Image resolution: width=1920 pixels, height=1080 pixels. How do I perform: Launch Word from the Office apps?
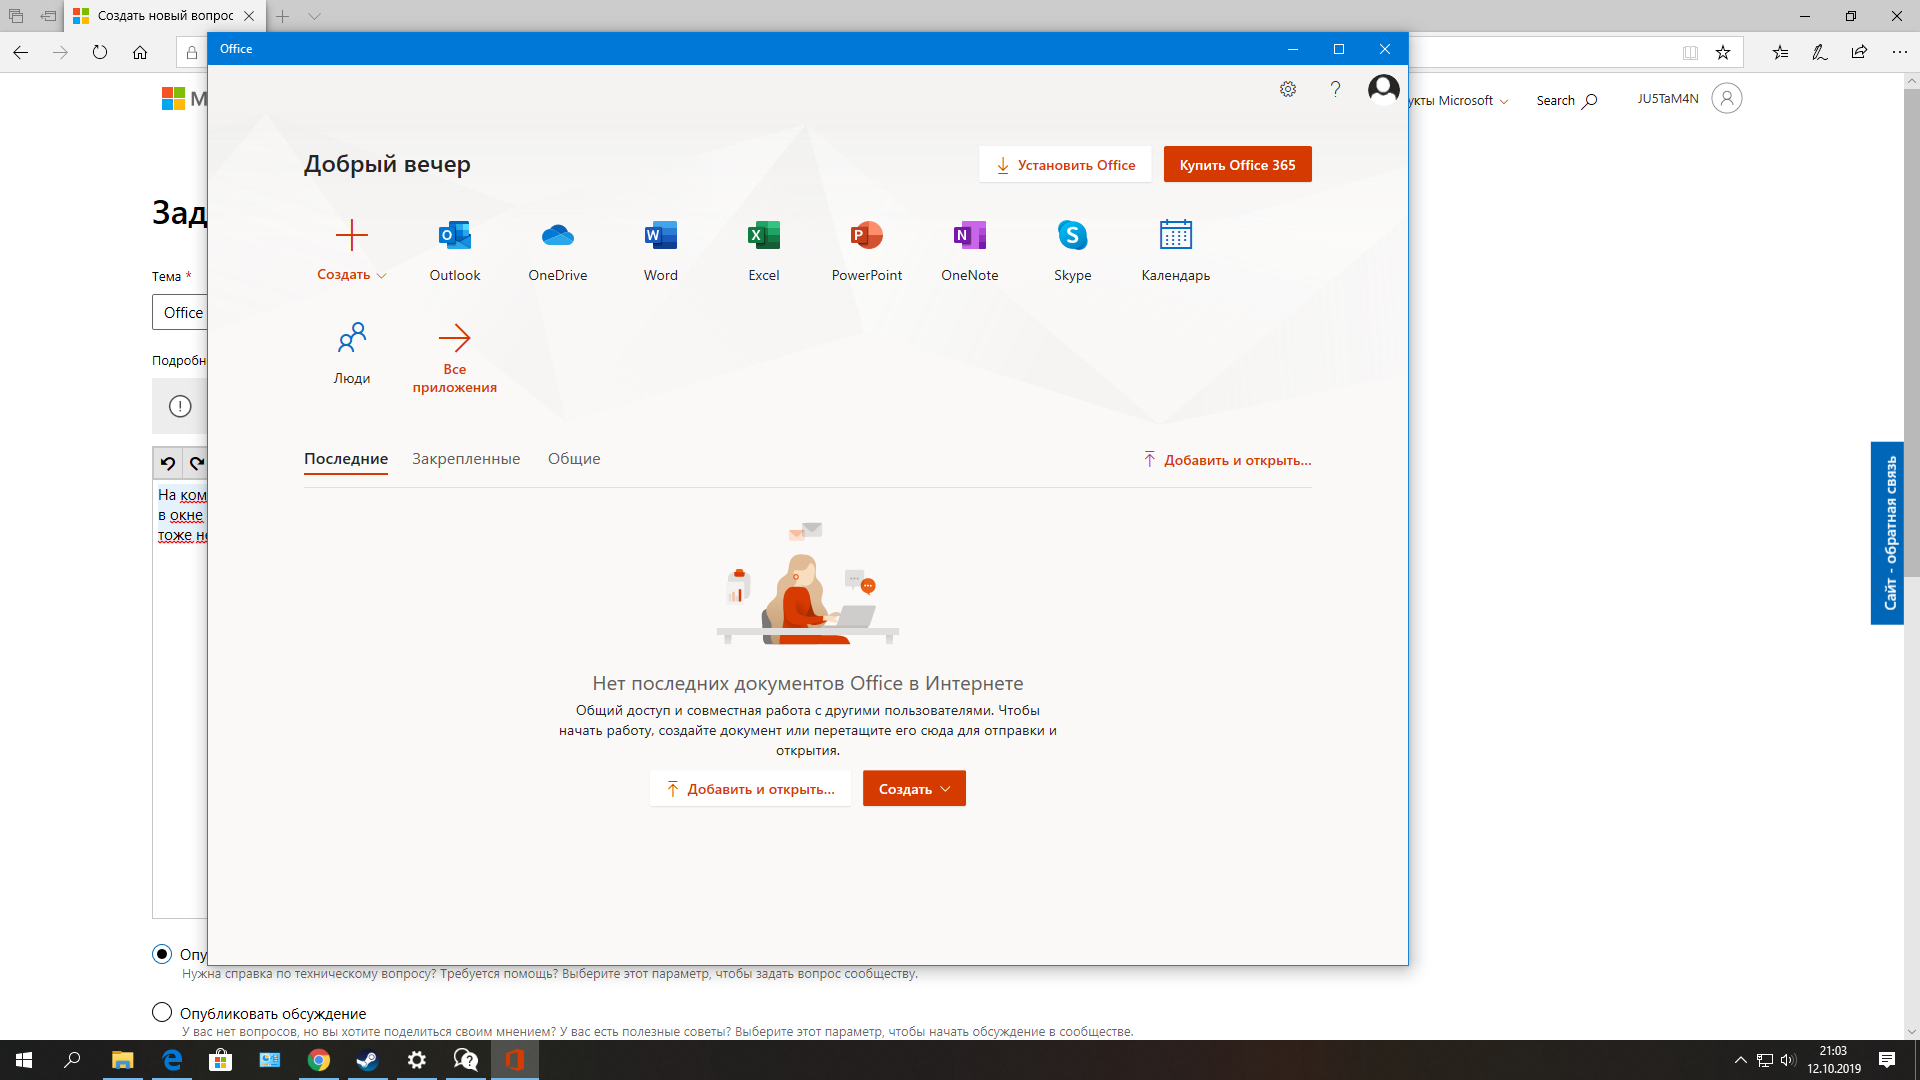click(661, 236)
